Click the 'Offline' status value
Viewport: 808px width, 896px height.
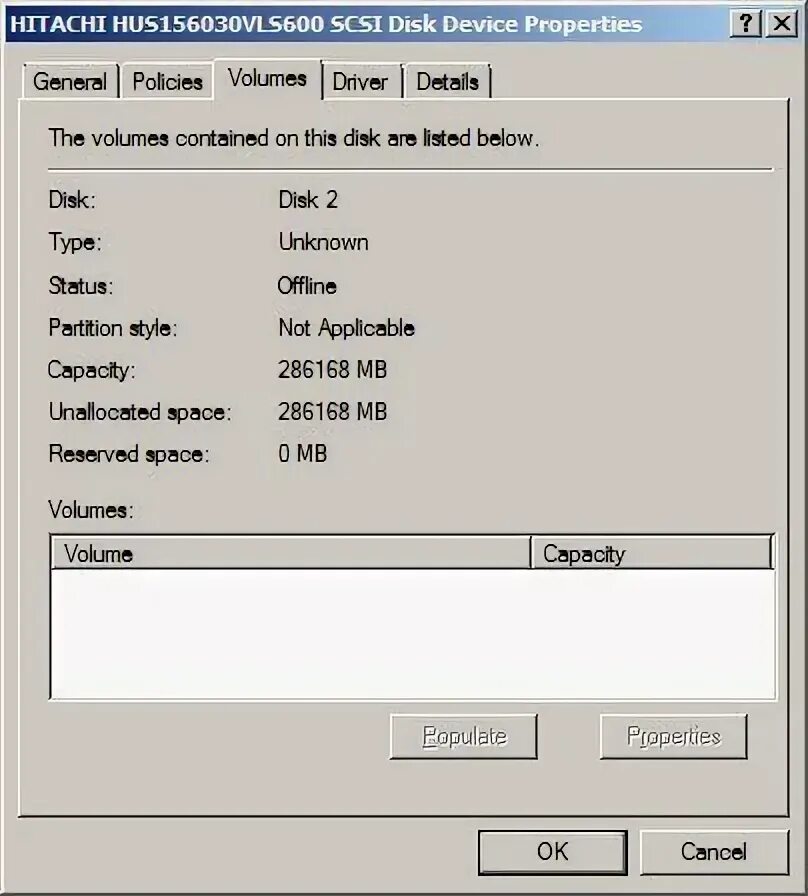pyautogui.click(x=307, y=286)
